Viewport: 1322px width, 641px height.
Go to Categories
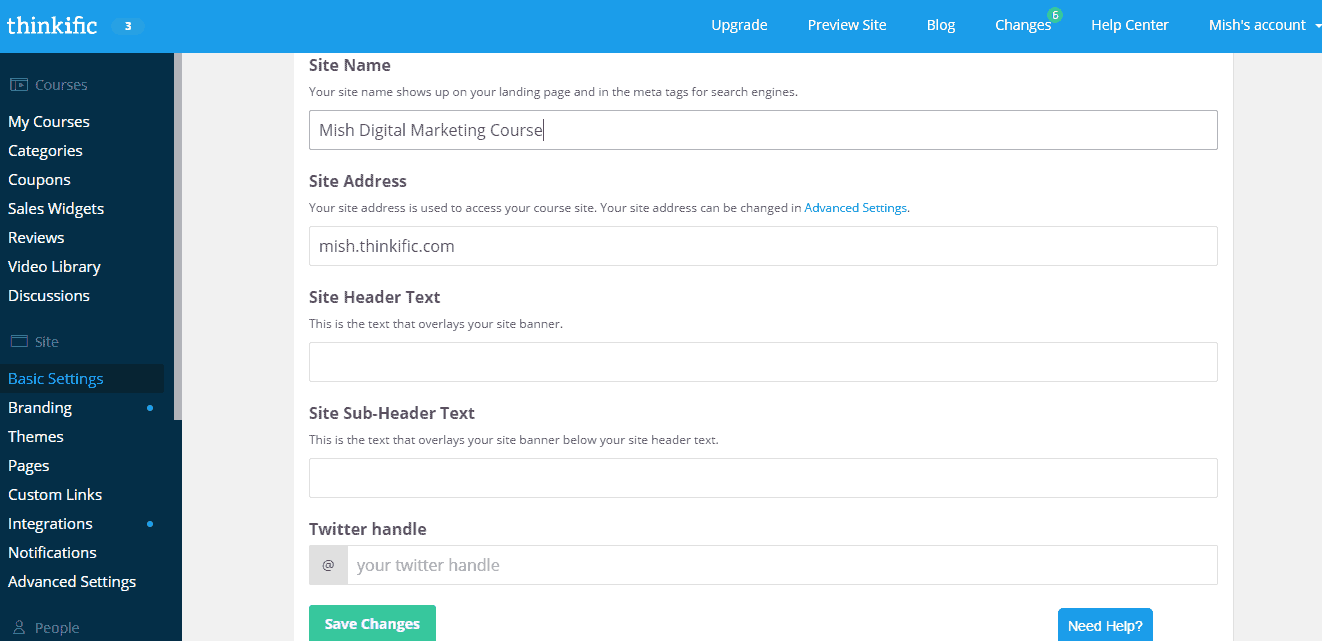tap(45, 151)
